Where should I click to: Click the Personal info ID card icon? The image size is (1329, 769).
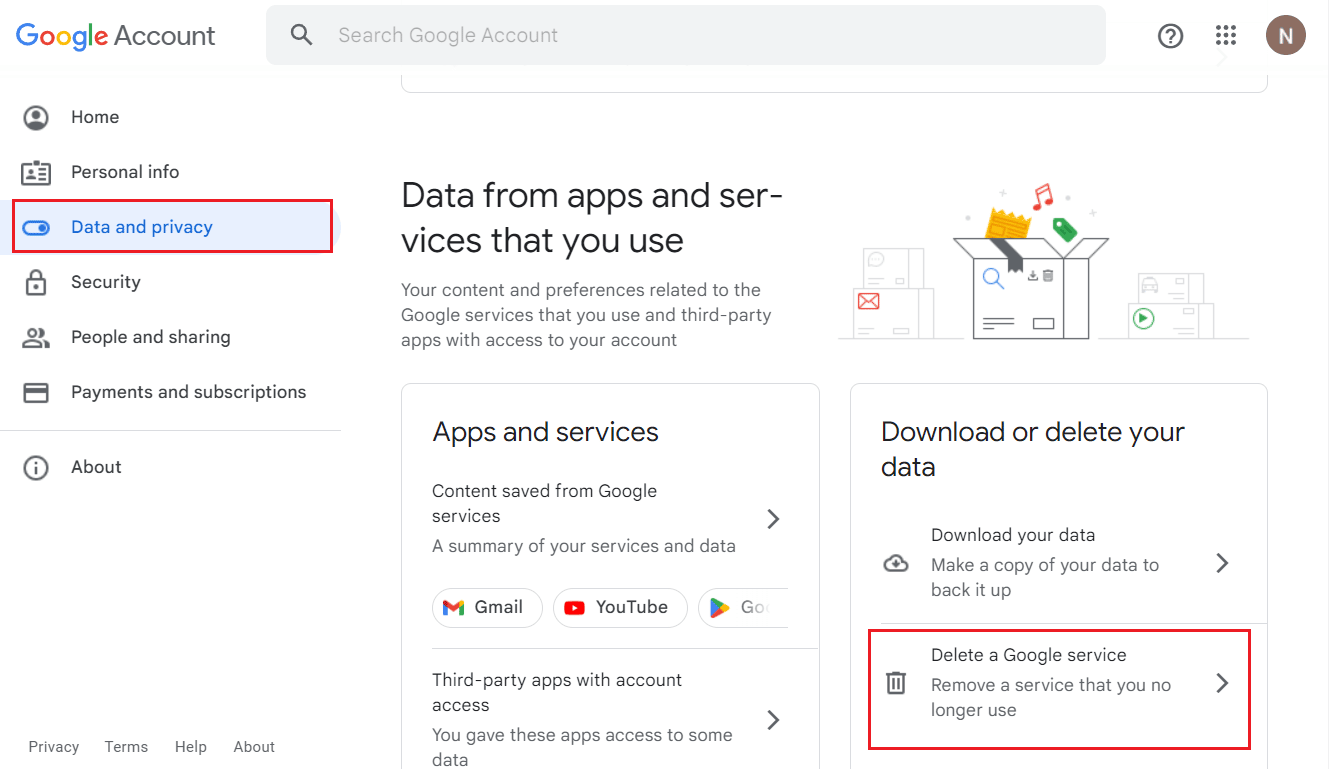pyautogui.click(x=36, y=172)
